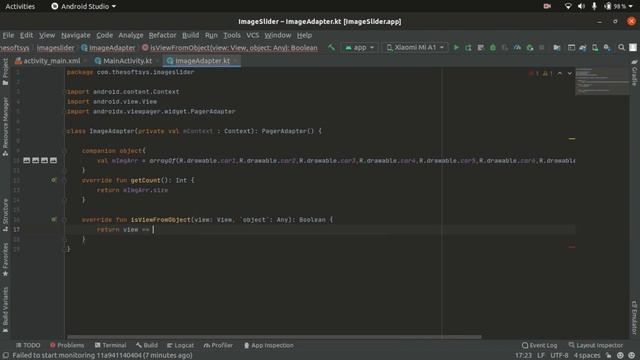Open the VCS menu
The image size is (640, 360).
coord(253,35)
